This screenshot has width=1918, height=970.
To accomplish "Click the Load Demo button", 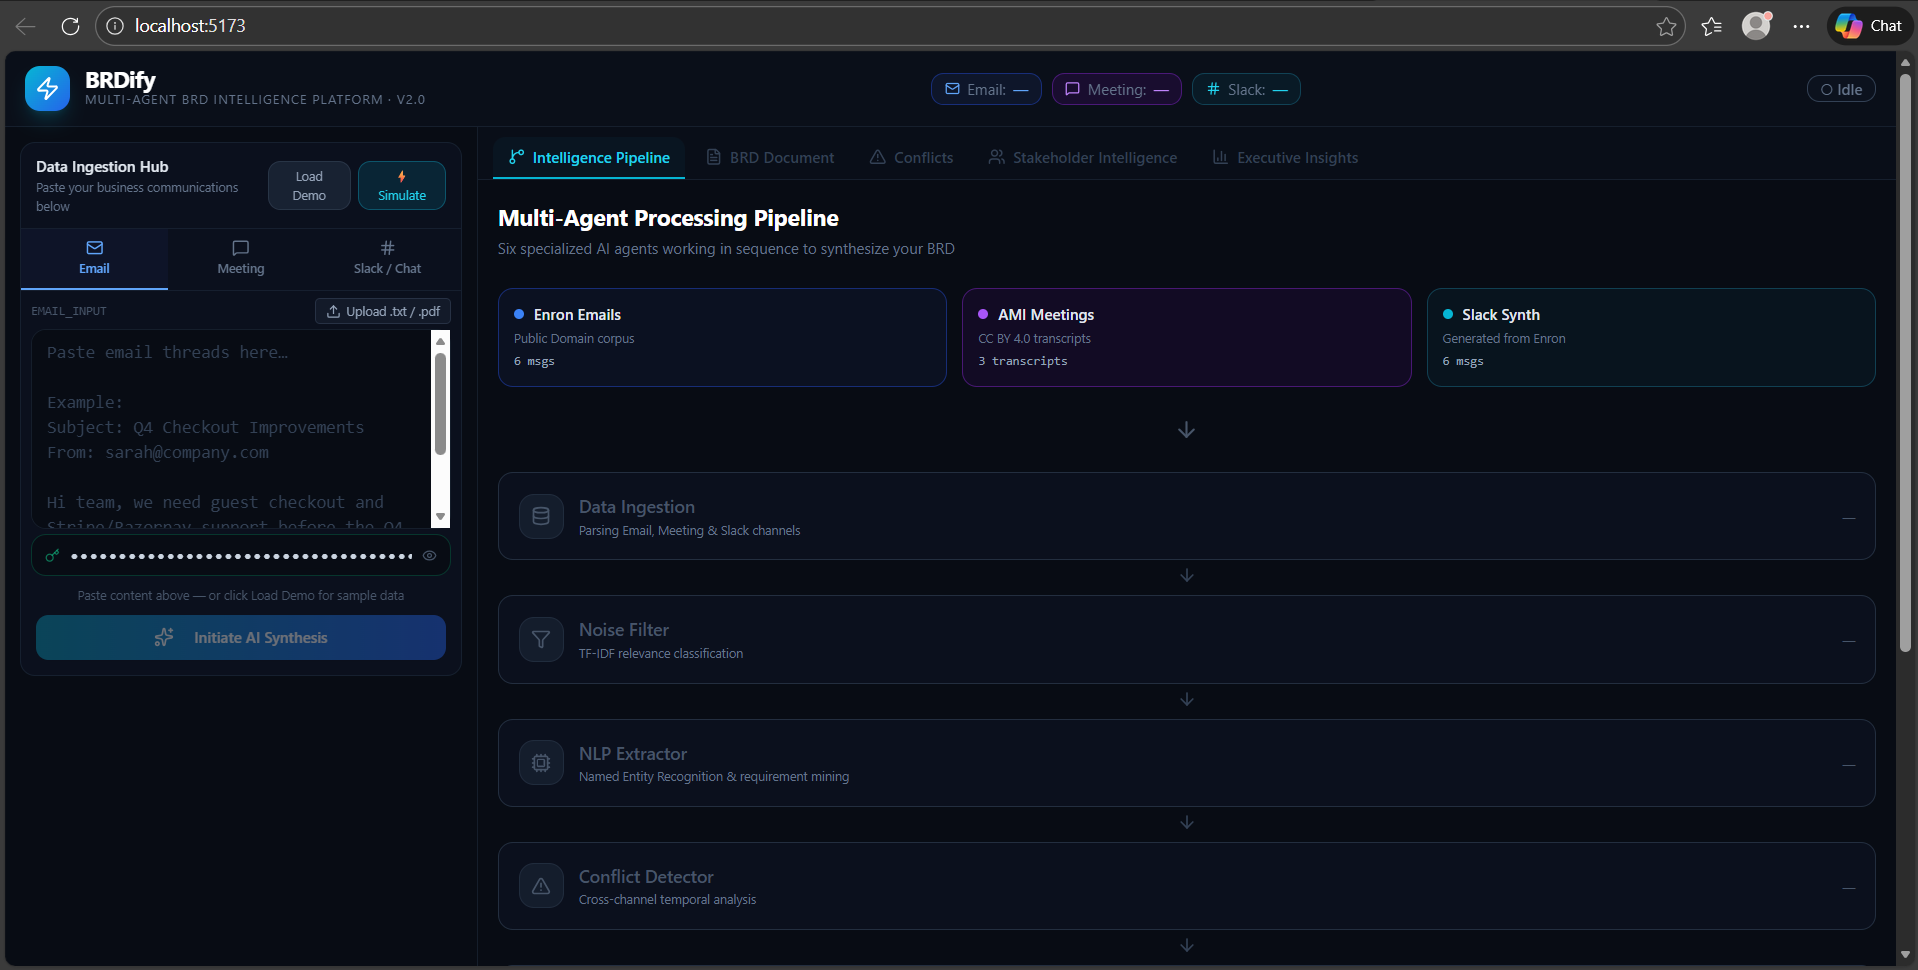I will click(308, 185).
